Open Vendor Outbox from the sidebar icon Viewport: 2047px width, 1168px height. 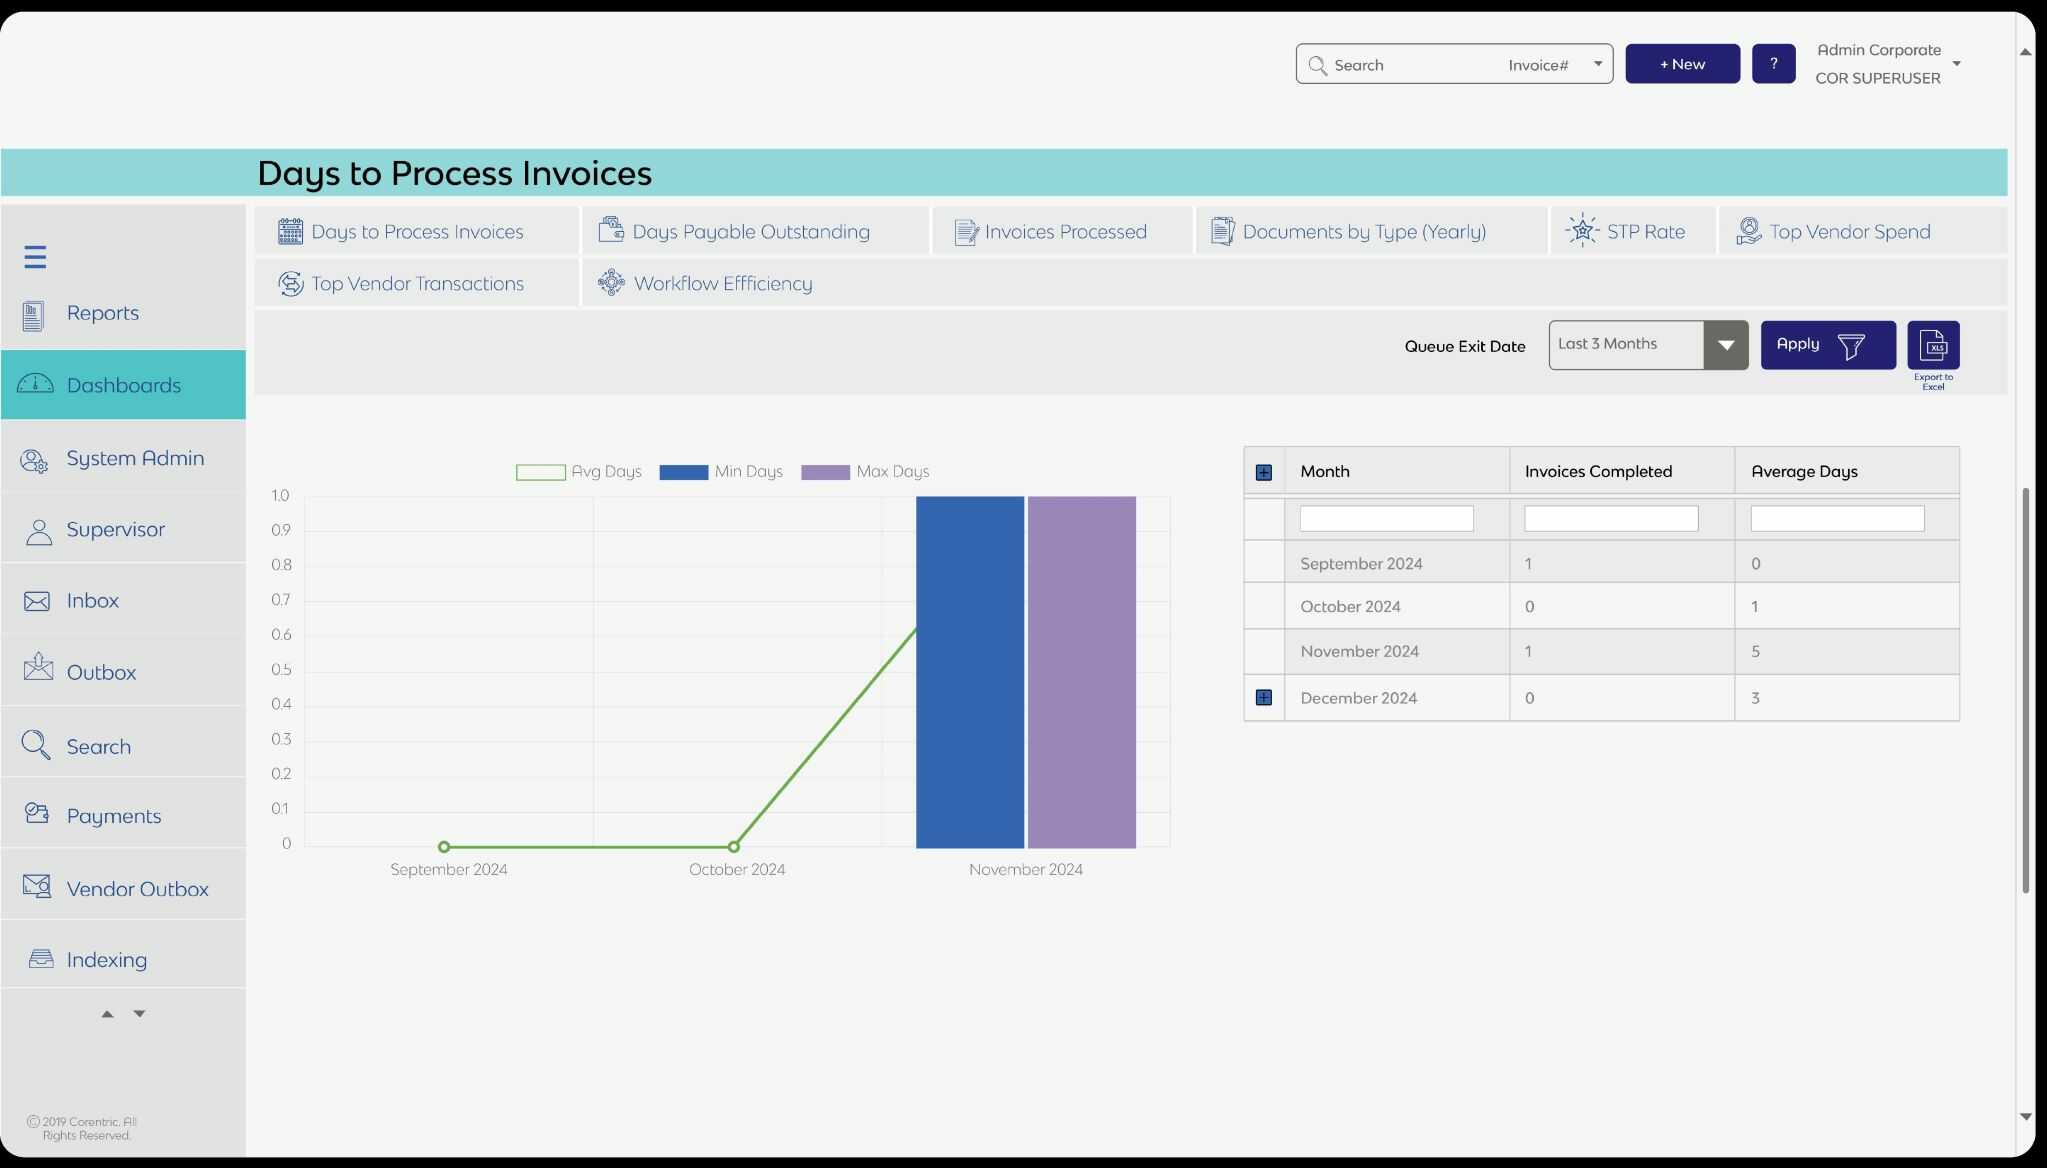[x=36, y=885]
